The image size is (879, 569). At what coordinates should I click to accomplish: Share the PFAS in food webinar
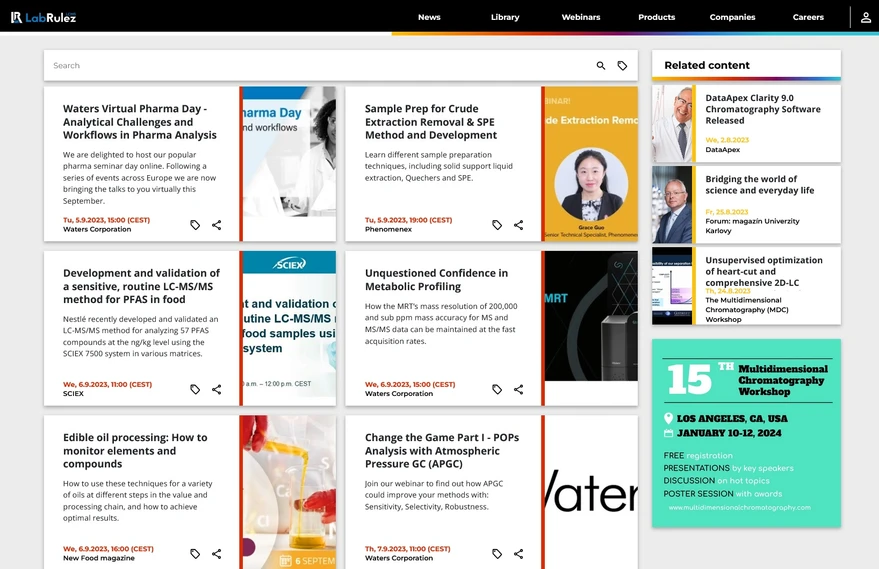tap(216, 389)
